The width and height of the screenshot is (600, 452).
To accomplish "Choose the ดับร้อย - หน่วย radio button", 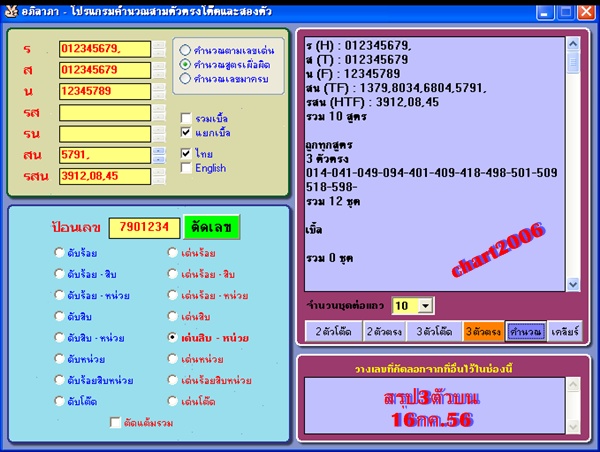I will click(x=59, y=295).
